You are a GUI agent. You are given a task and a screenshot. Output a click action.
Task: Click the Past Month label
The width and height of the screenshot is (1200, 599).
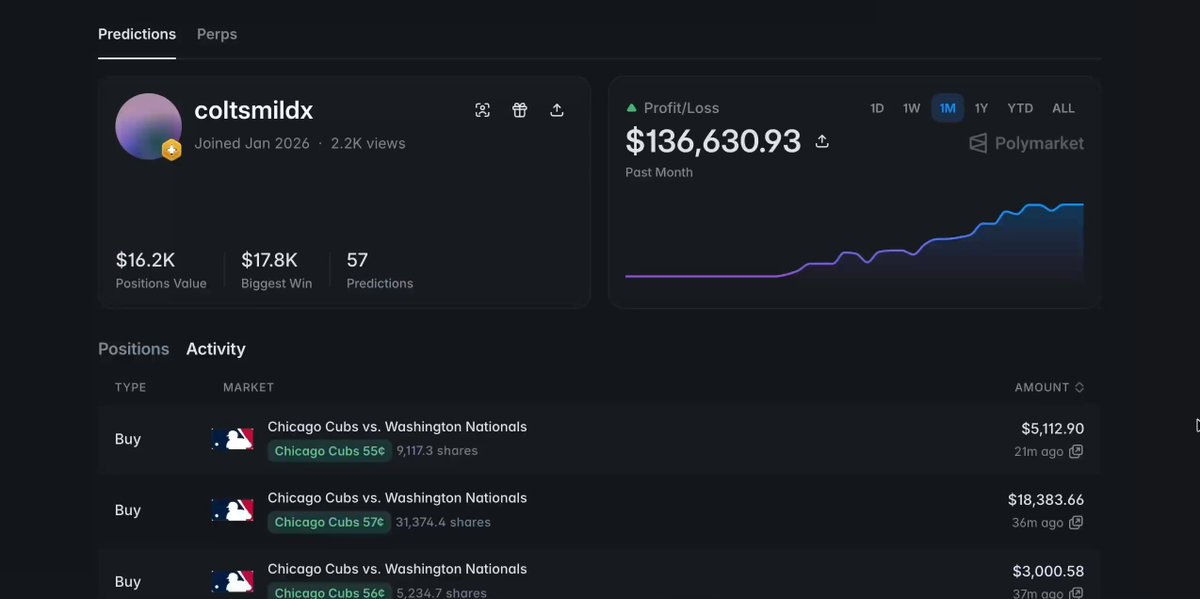[659, 172]
